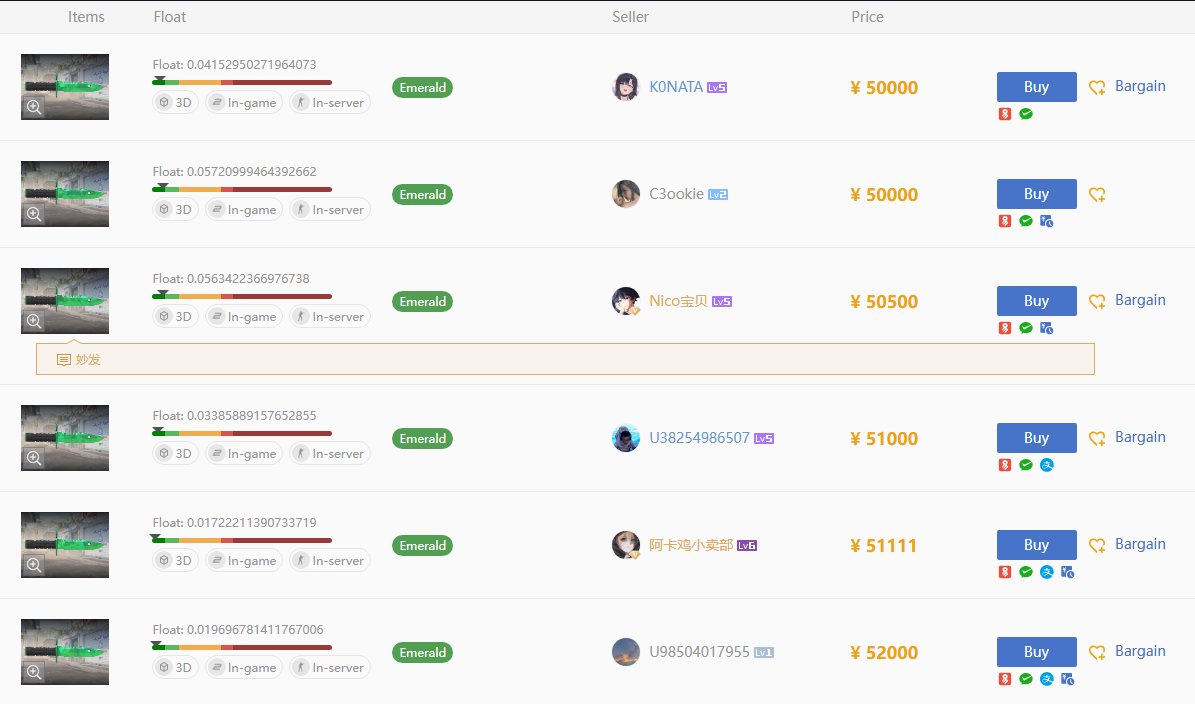Click the Emerald tag in KONATA's row

422,88
